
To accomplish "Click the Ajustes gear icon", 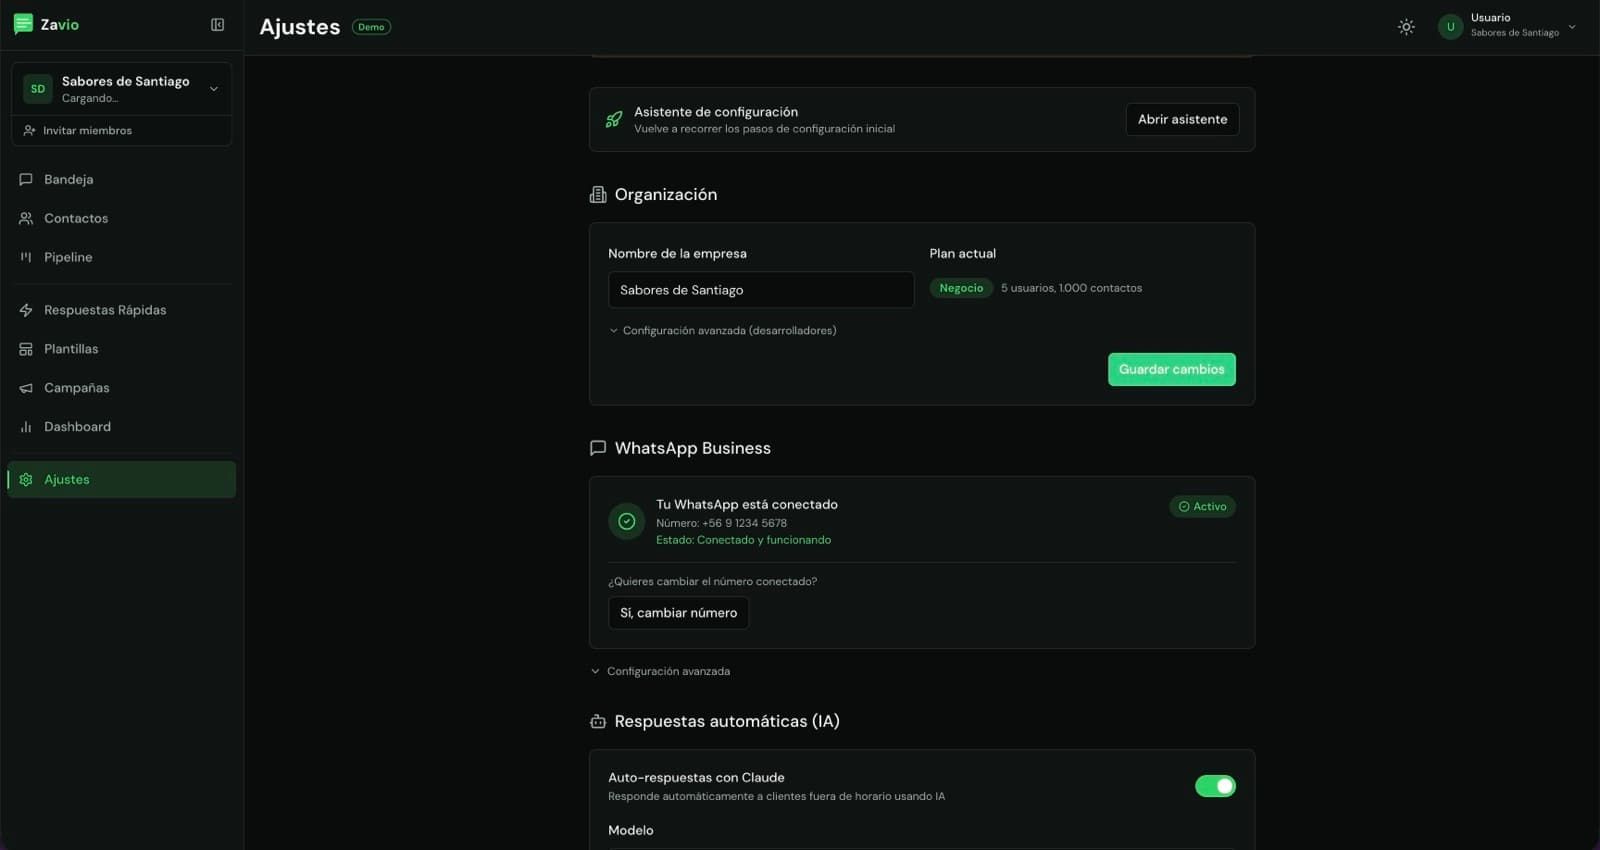I will click(x=26, y=480).
